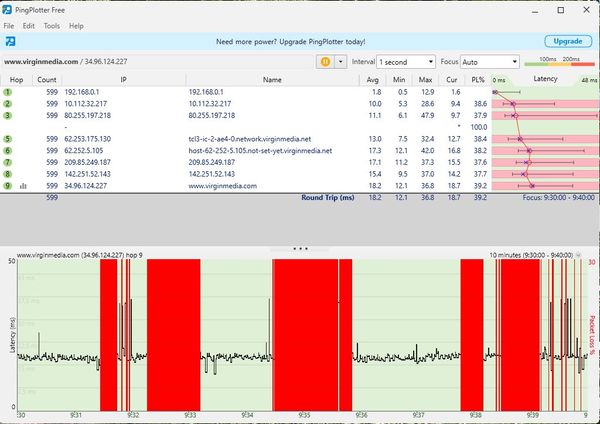Click the graph title www.virginmedia.com hop 9

80,255
